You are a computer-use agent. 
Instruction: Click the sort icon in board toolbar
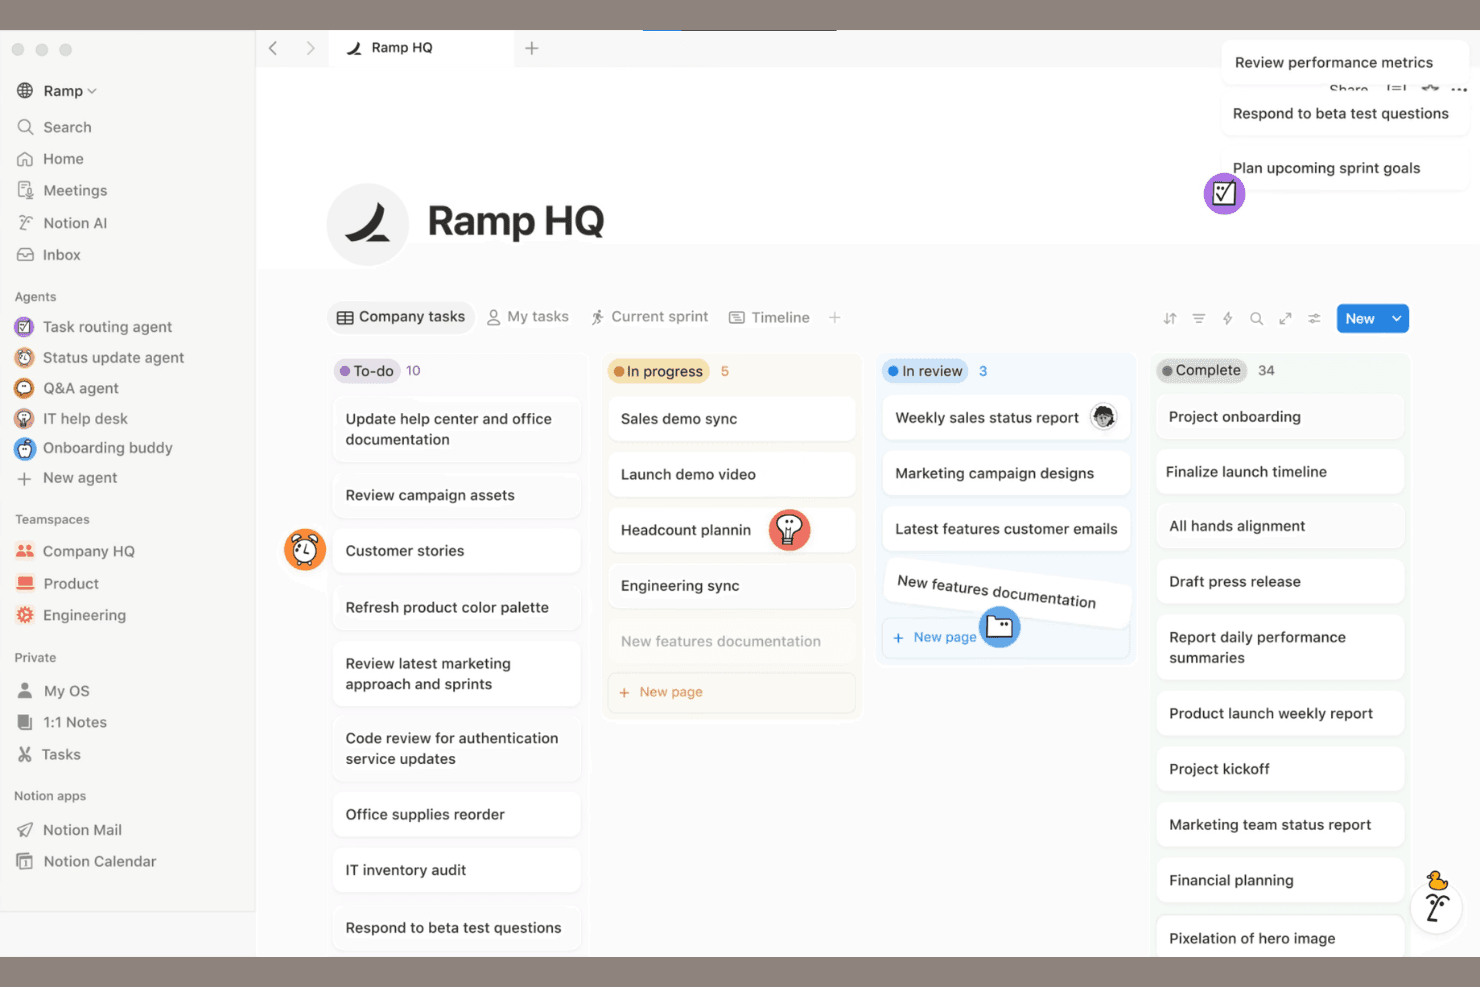[x=1170, y=319]
